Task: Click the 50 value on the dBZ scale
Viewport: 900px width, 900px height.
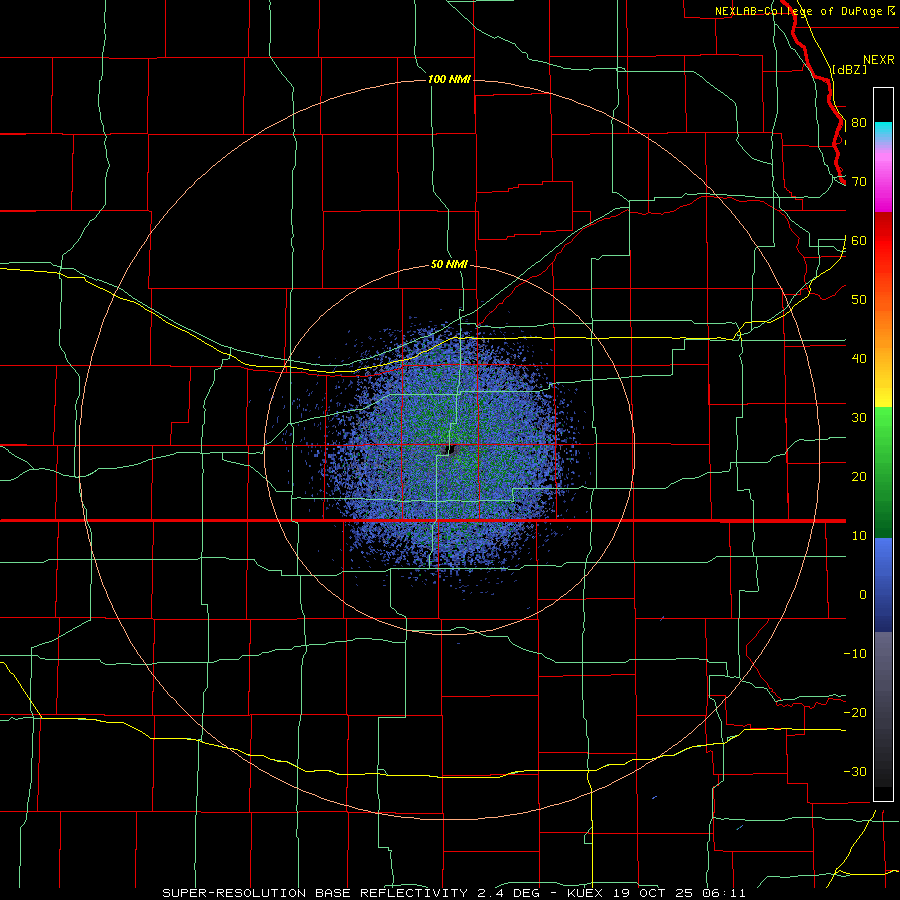Action: 859,300
